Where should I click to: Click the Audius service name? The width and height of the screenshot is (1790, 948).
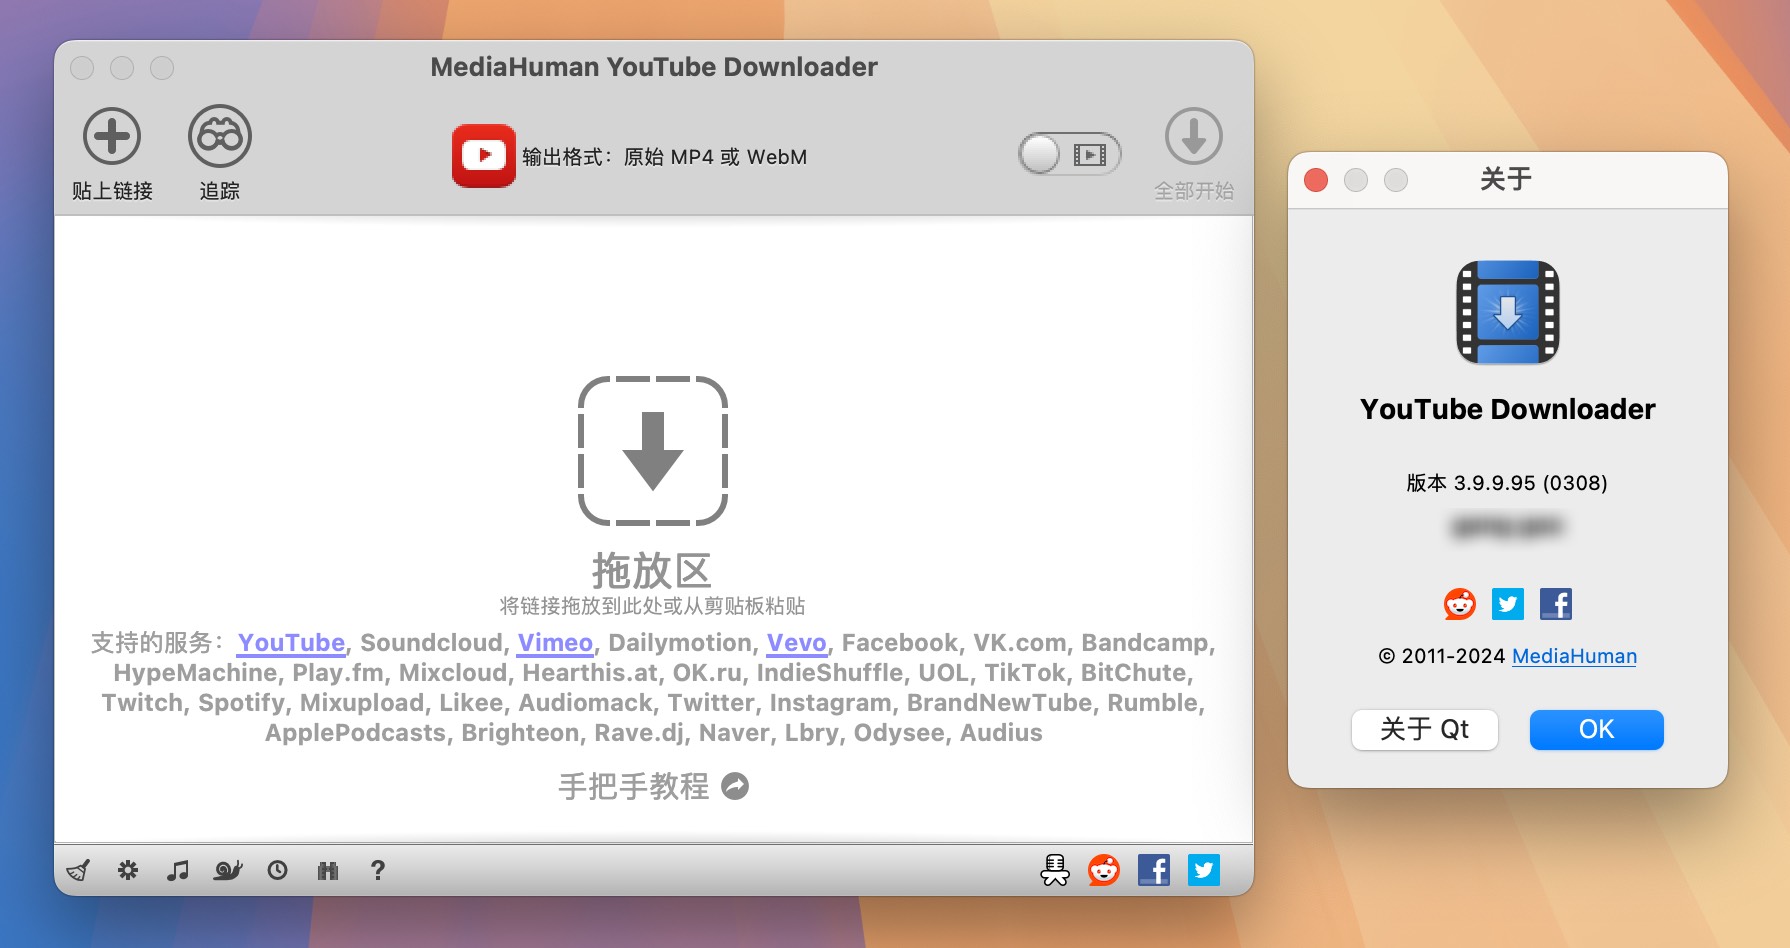coord(1001,733)
